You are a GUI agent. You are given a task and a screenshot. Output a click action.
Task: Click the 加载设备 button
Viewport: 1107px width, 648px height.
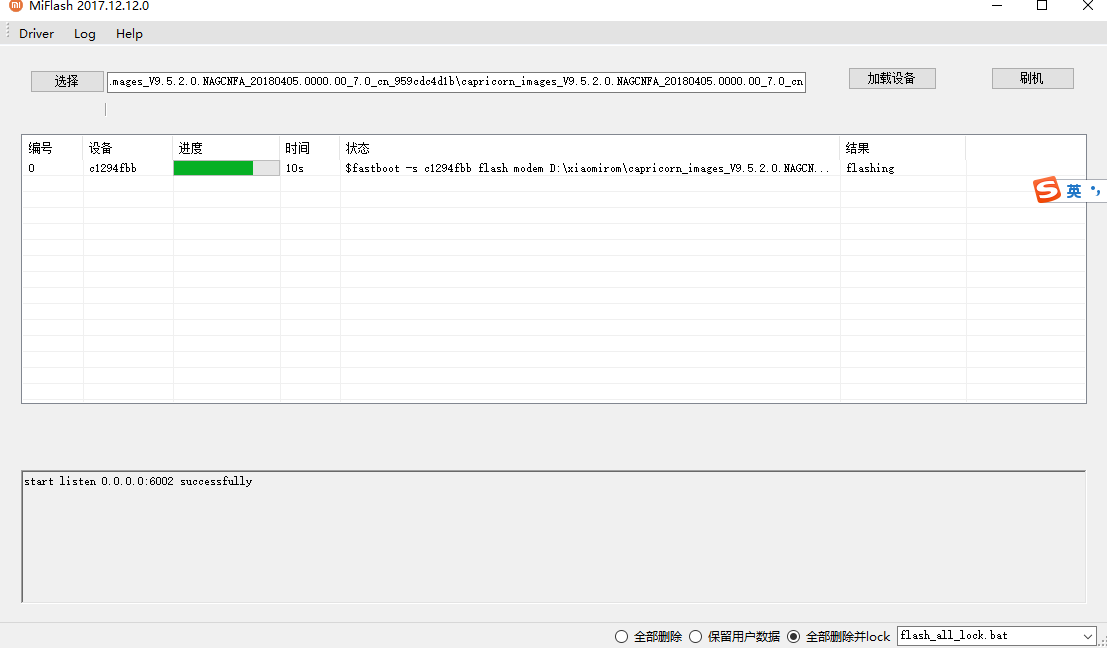click(892, 78)
